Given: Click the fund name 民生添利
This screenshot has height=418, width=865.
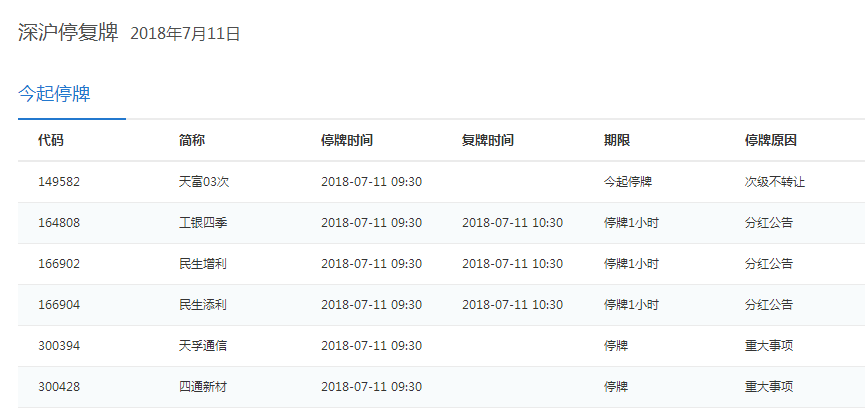Looking at the screenshot, I should pyautogui.click(x=203, y=305).
